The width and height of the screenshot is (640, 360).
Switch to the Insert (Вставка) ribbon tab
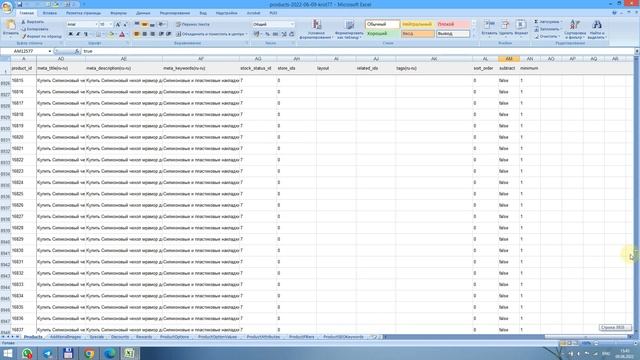click(x=50, y=13)
